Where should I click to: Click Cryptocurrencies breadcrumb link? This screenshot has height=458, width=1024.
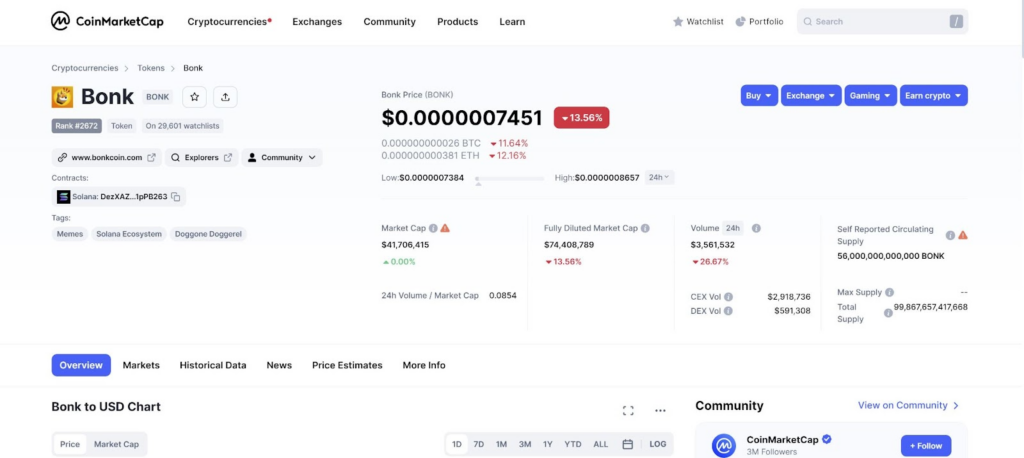85,68
